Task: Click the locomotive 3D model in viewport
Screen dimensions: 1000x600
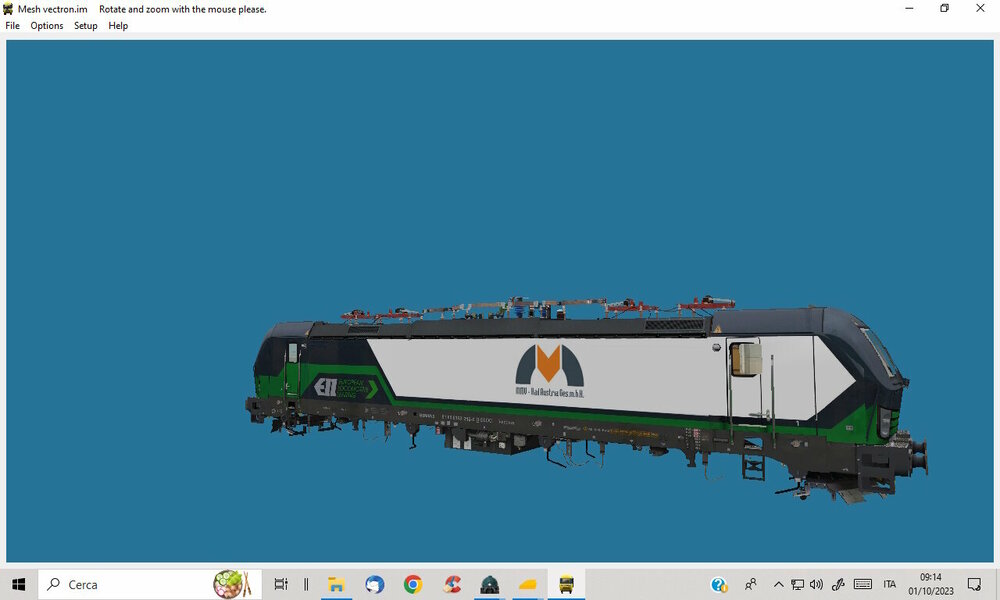Action: [585, 399]
